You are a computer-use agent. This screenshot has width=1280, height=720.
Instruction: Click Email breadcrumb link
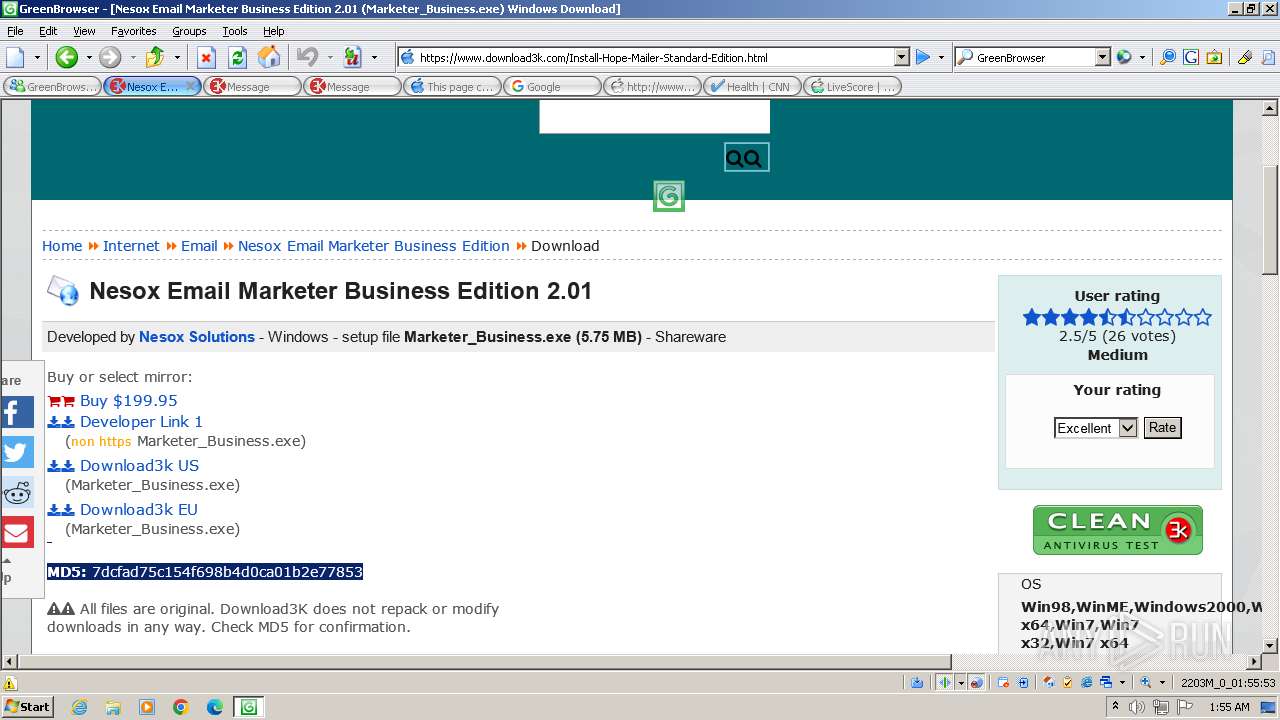[x=199, y=246]
